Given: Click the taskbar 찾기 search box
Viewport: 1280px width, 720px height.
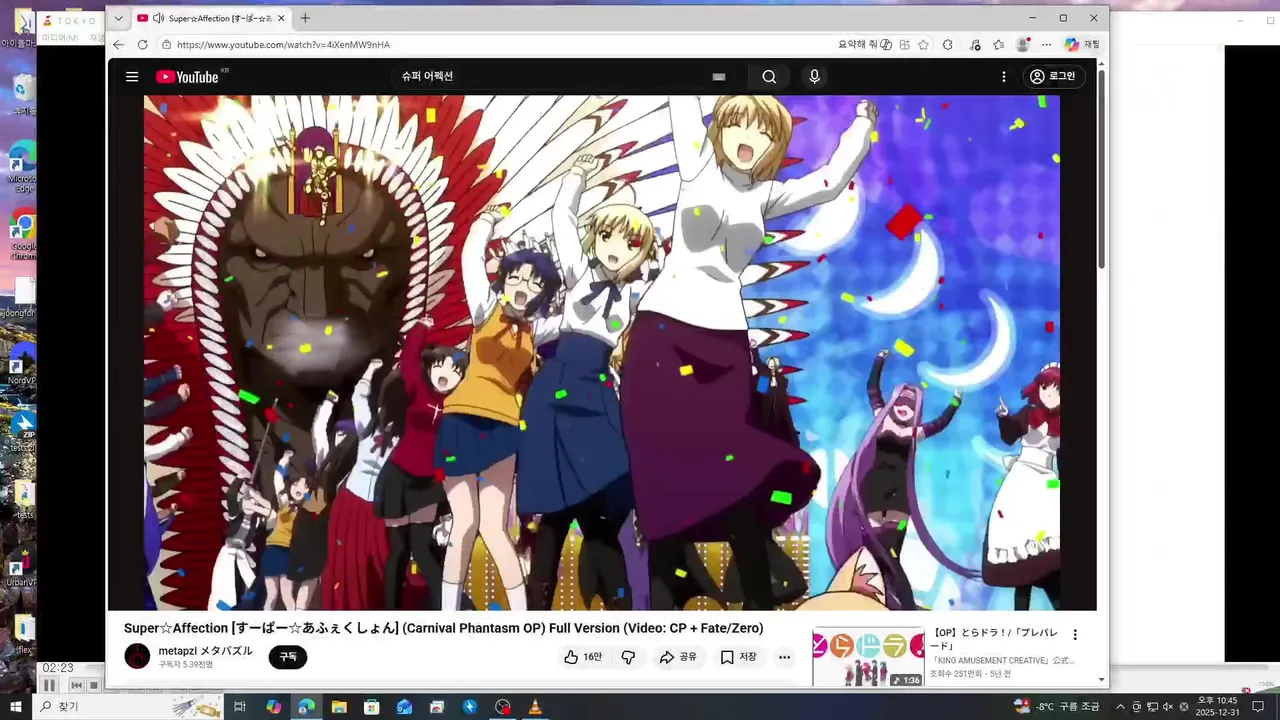Looking at the screenshot, I should coord(128,707).
